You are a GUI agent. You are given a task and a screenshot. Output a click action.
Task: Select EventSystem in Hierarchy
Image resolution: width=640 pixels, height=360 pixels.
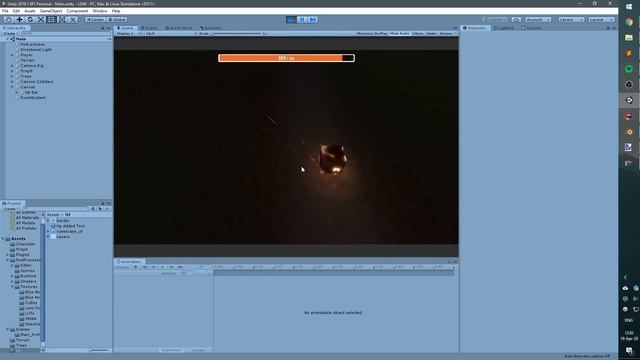click(33, 98)
